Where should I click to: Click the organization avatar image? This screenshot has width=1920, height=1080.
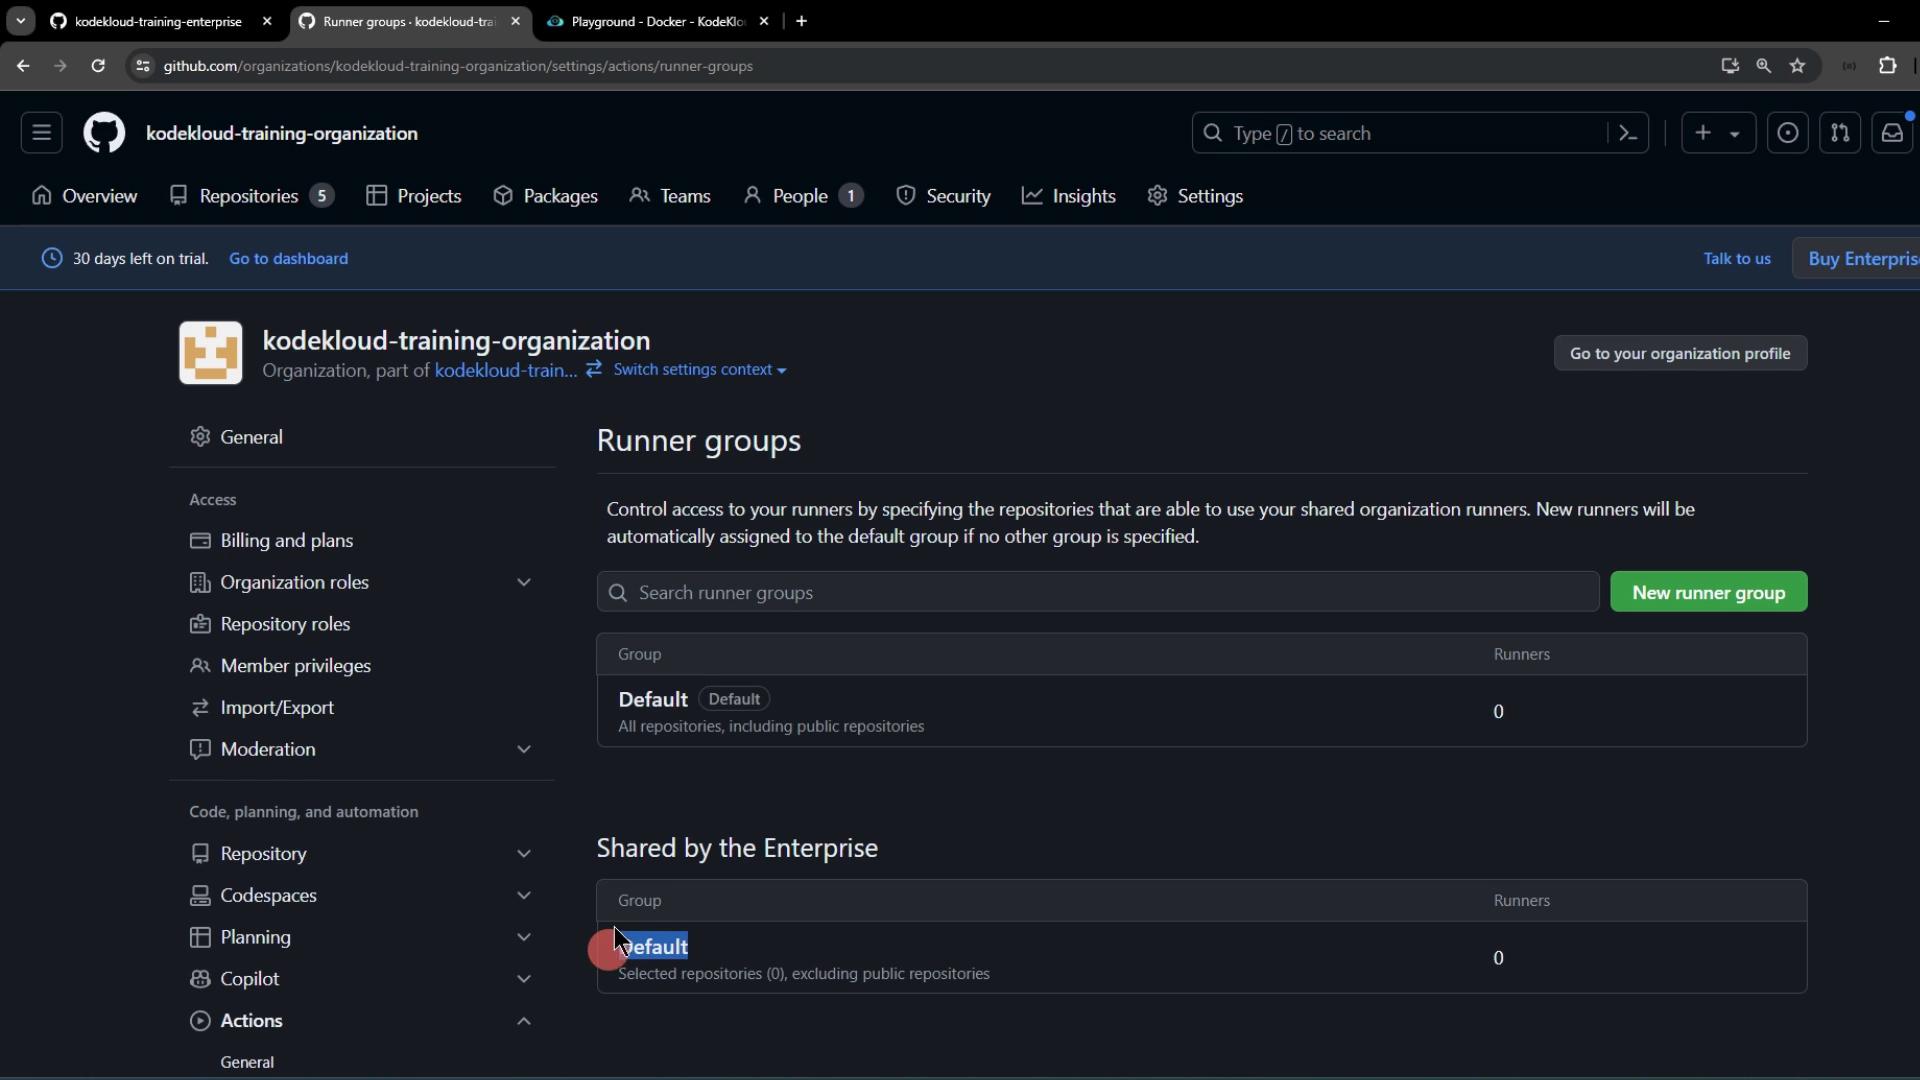click(210, 353)
